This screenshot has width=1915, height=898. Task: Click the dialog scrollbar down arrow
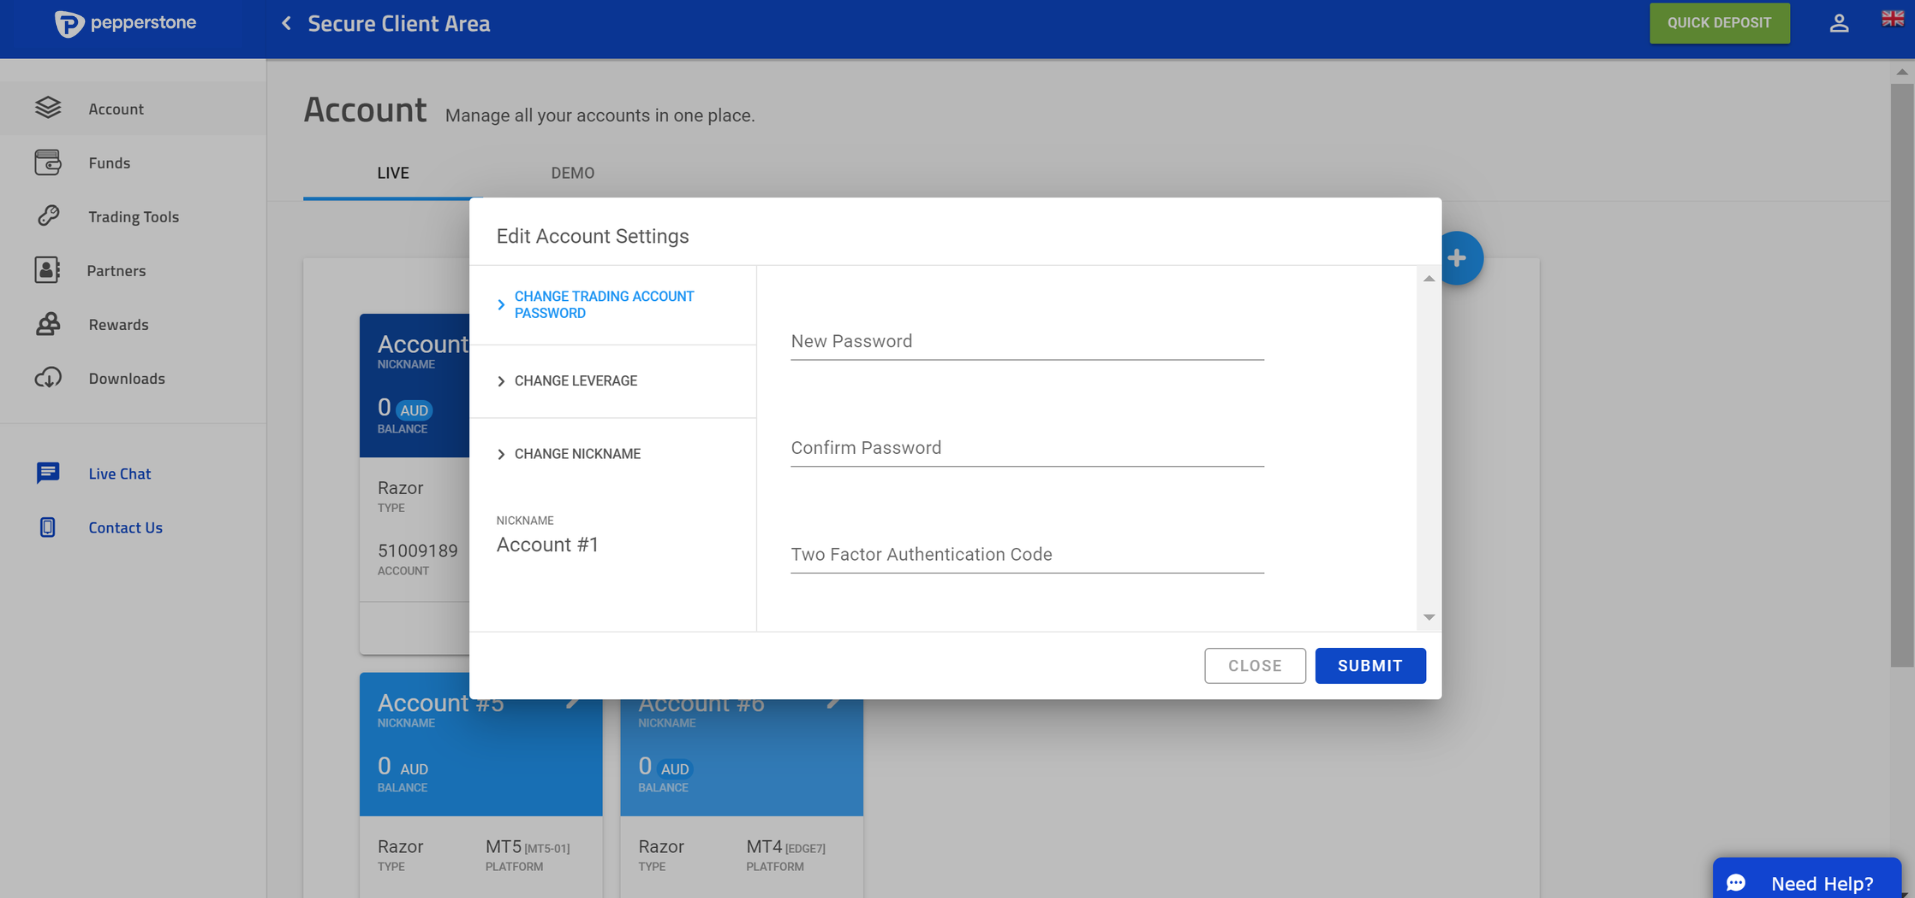pos(1429,617)
